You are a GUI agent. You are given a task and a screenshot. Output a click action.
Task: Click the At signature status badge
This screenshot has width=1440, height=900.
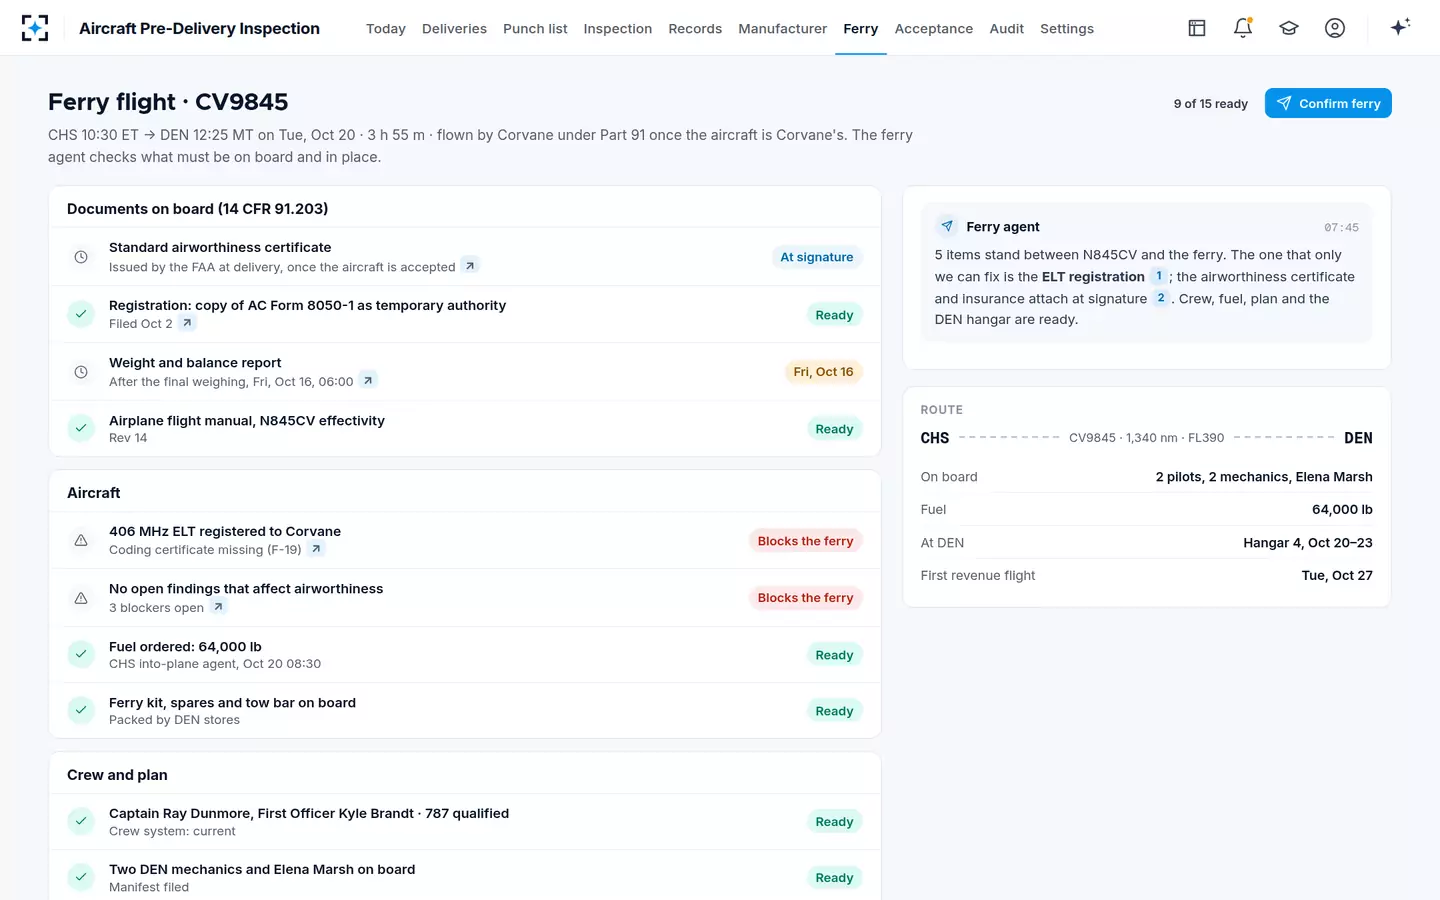(817, 257)
